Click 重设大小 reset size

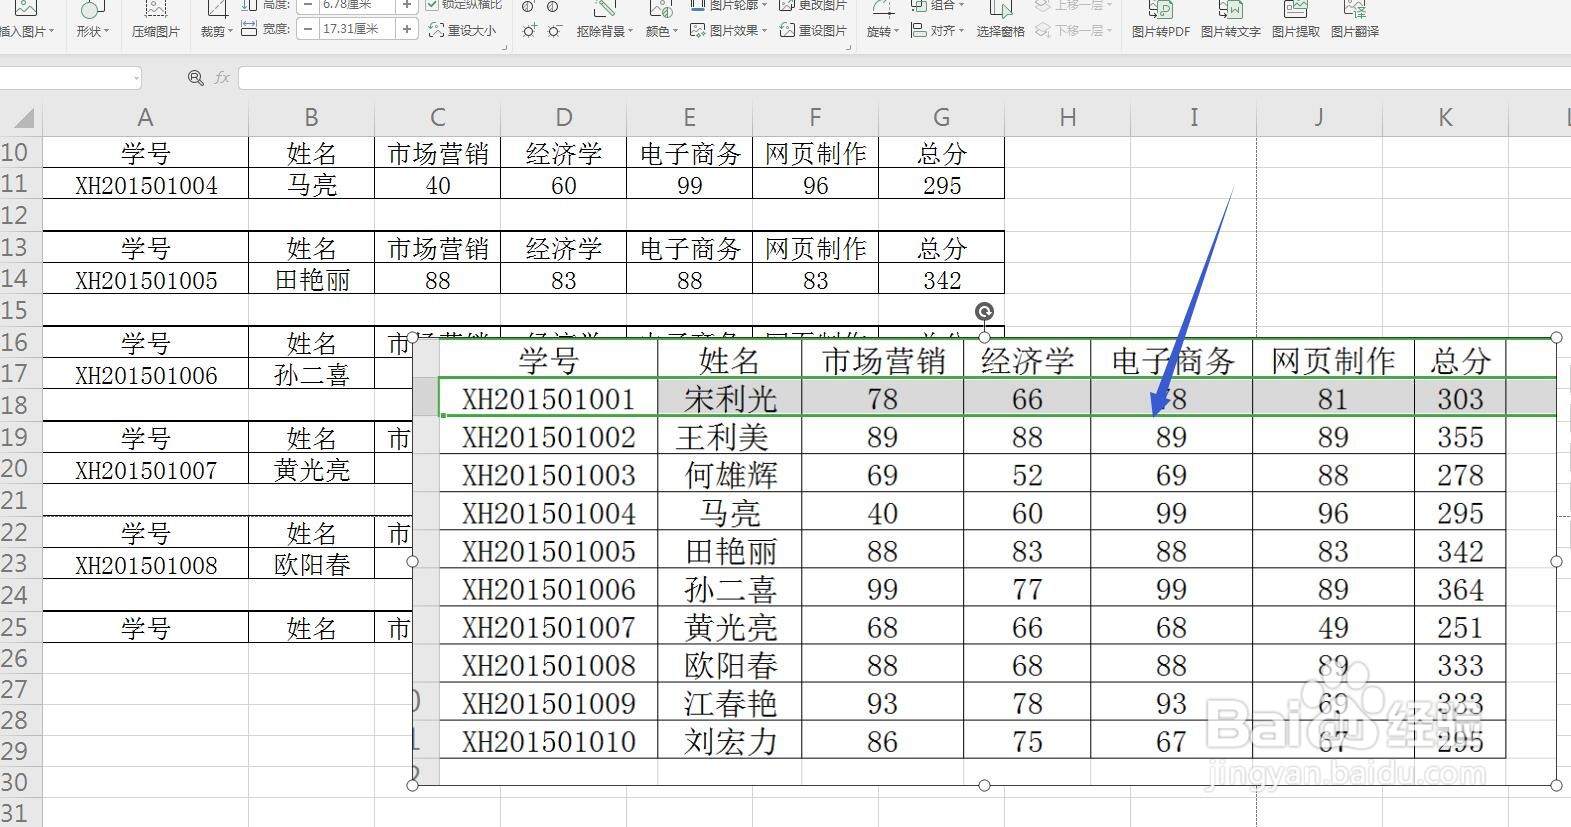tap(462, 31)
